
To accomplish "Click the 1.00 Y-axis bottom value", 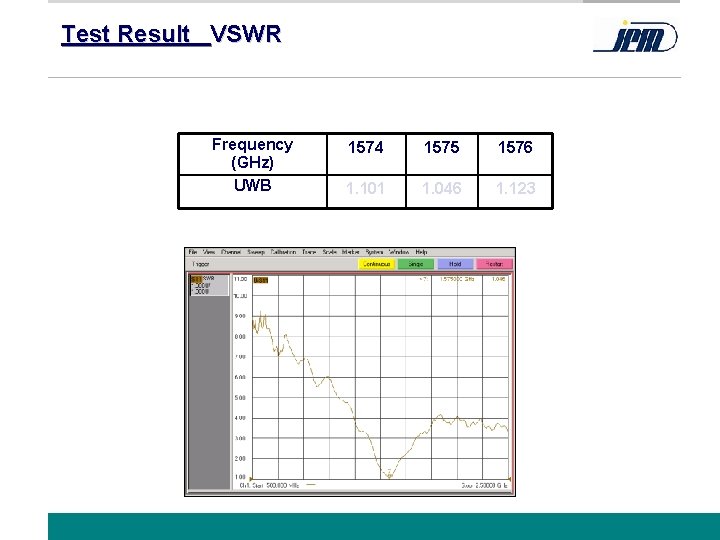I will (240, 478).
